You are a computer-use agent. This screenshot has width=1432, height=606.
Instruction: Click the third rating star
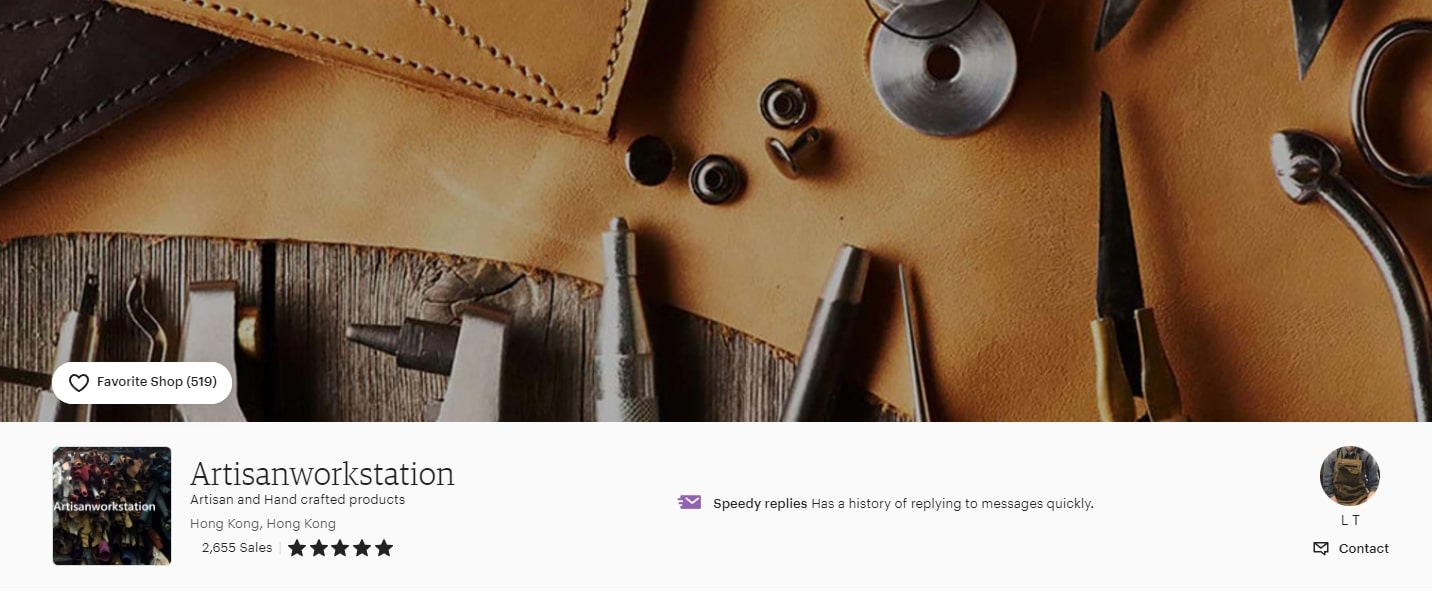pos(341,548)
